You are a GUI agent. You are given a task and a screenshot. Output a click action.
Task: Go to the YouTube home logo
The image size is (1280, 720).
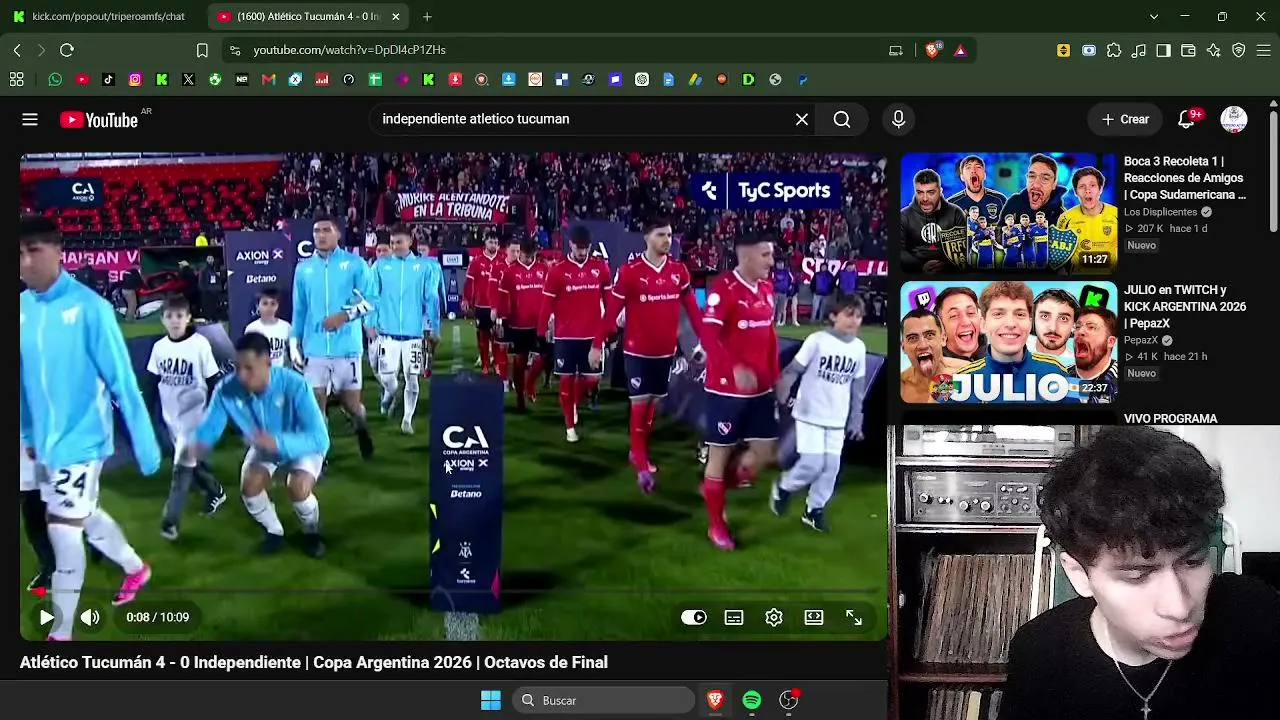click(x=99, y=120)
